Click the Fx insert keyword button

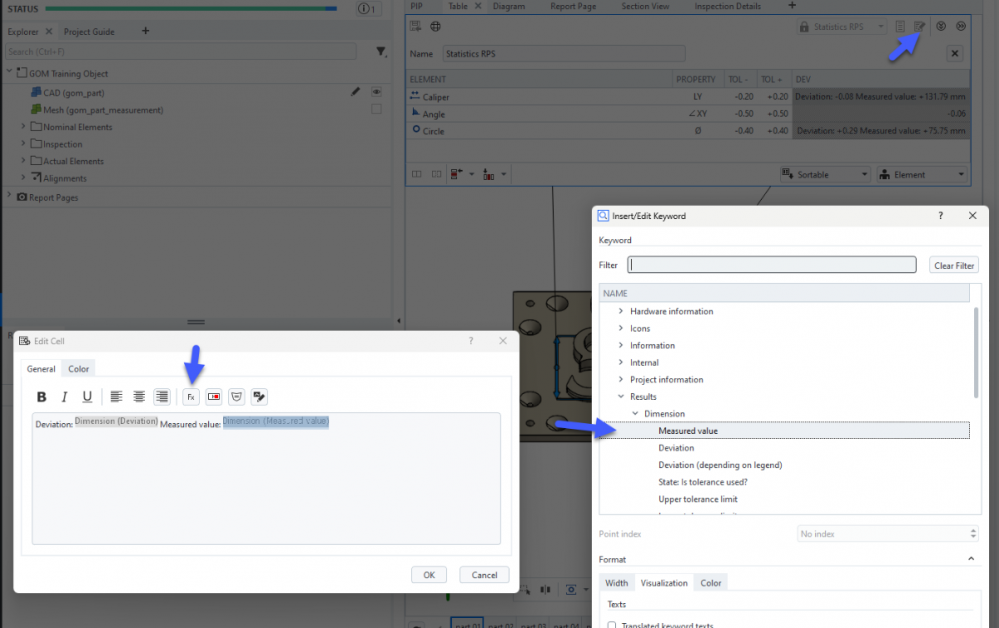click(x=190, y=397)
